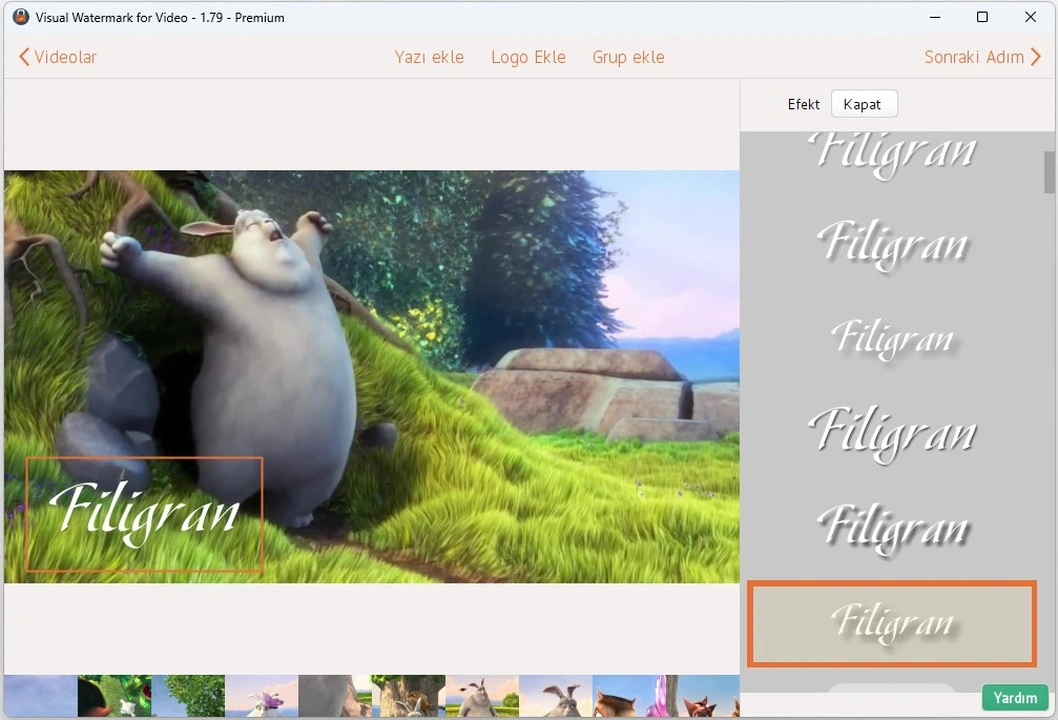Pick the topmost partially visible Filigran effect
This screenshot has width=1058, height=720.
click(x=892, y=150)
